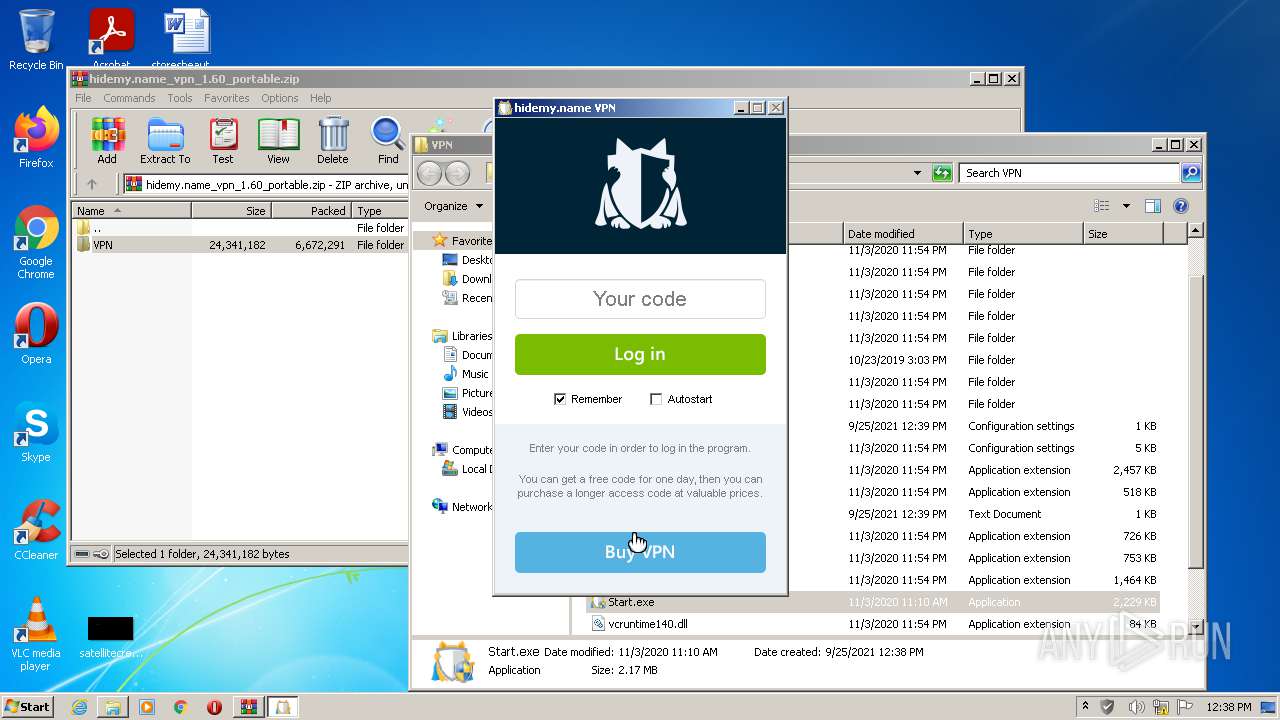Click the Explorer help icon

1180,206
